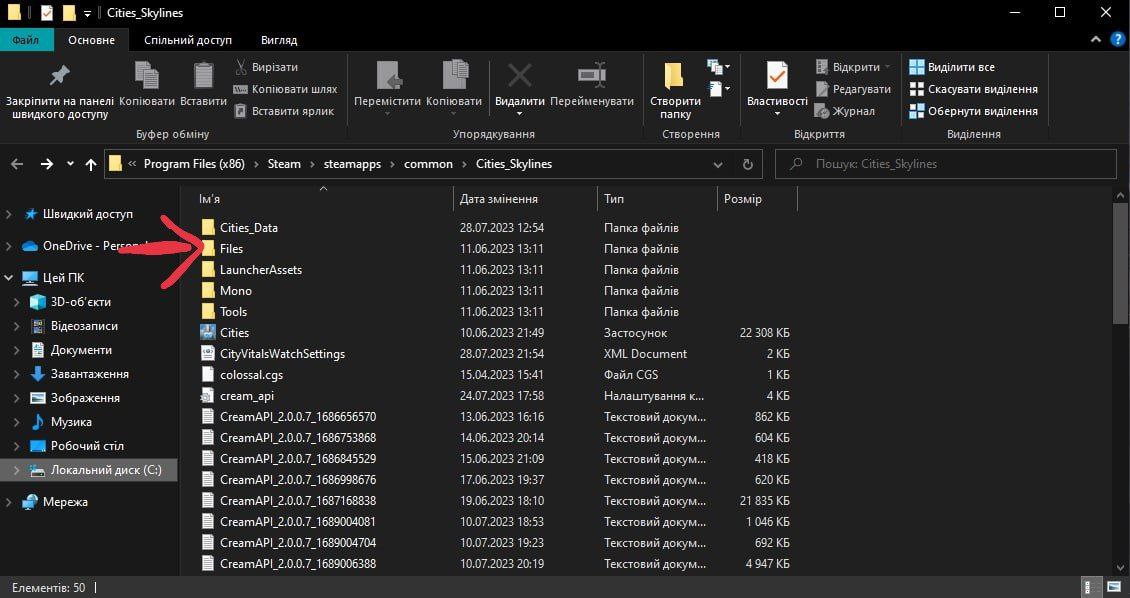
Task: Select Локальний диск (C:) in the navigation pane
Action: pyautogui.click(x=89, y=470)
